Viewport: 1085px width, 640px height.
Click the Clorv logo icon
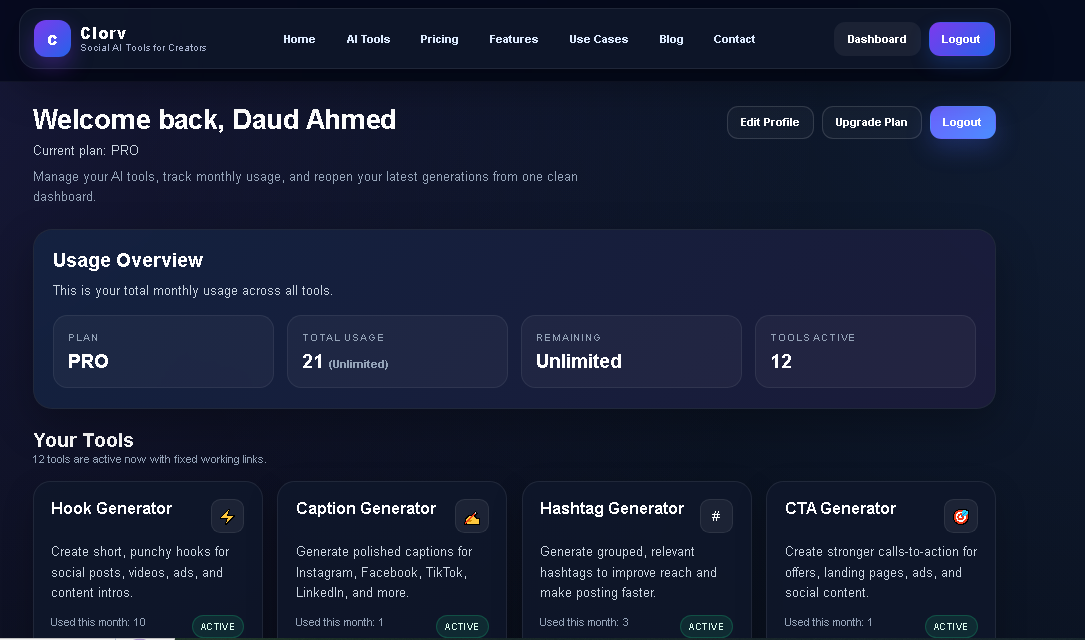(x=53, y=39)
